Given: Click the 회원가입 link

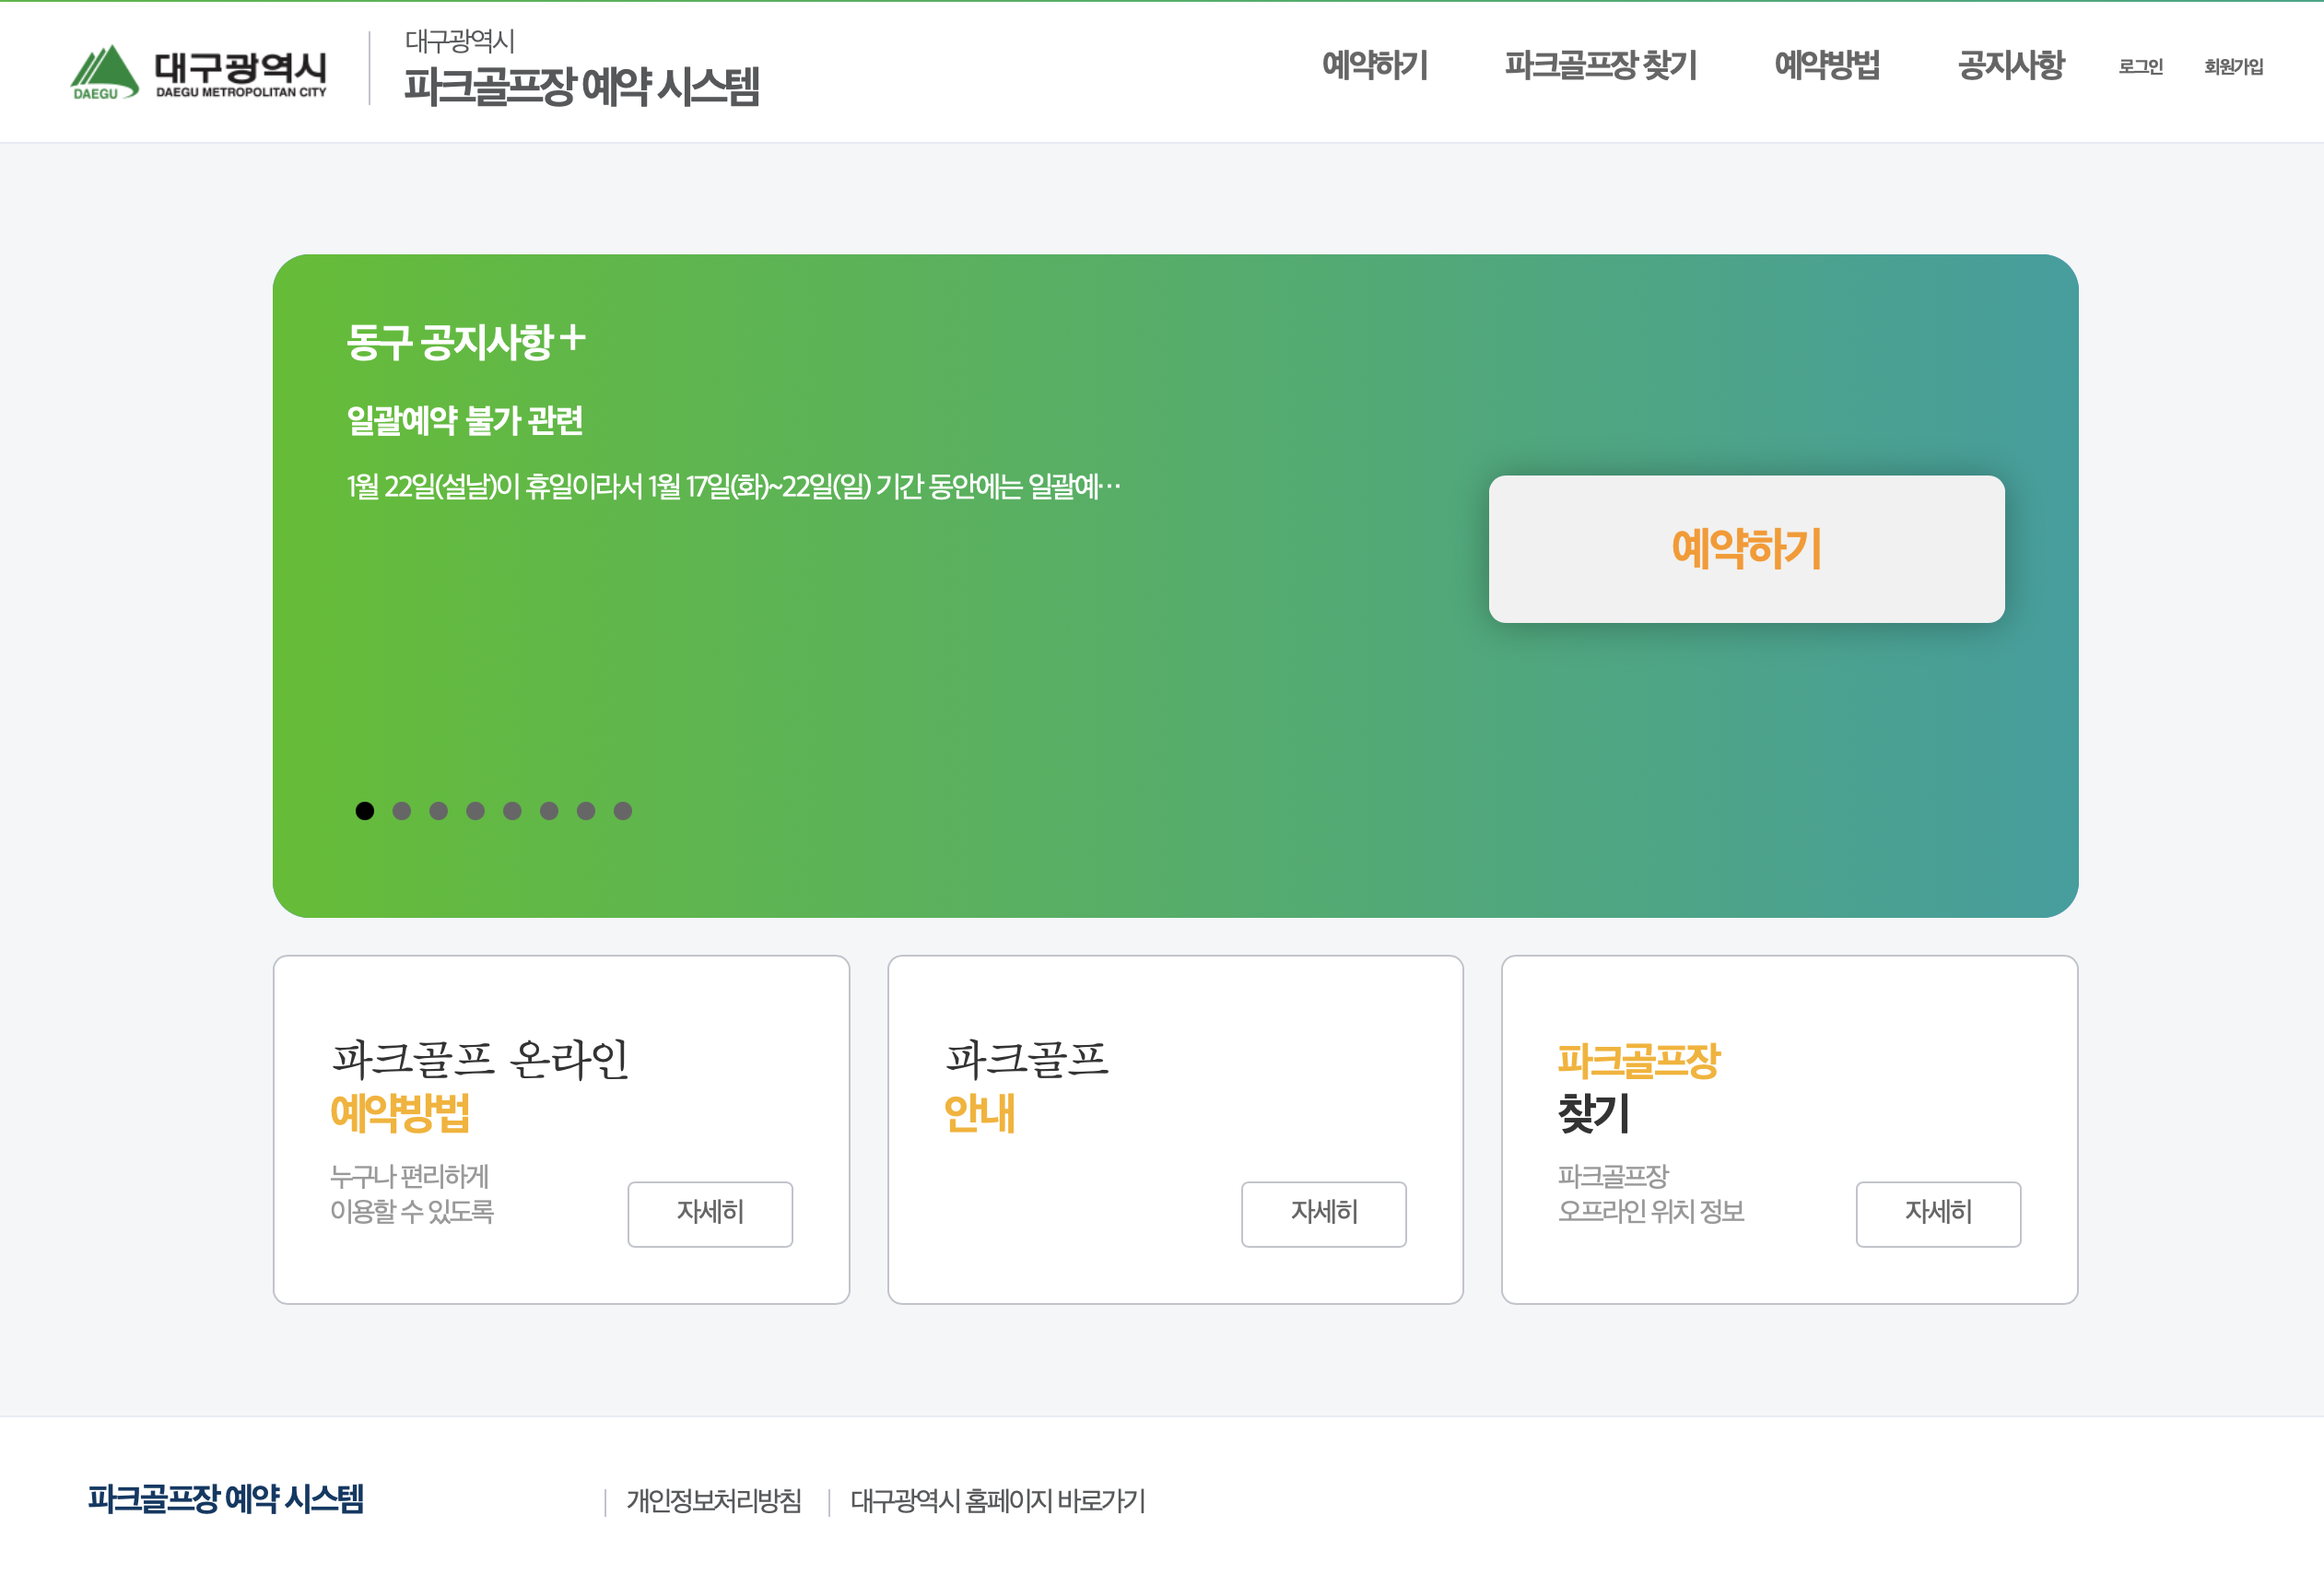Looking at the screenshot, I should (2233, 67).
